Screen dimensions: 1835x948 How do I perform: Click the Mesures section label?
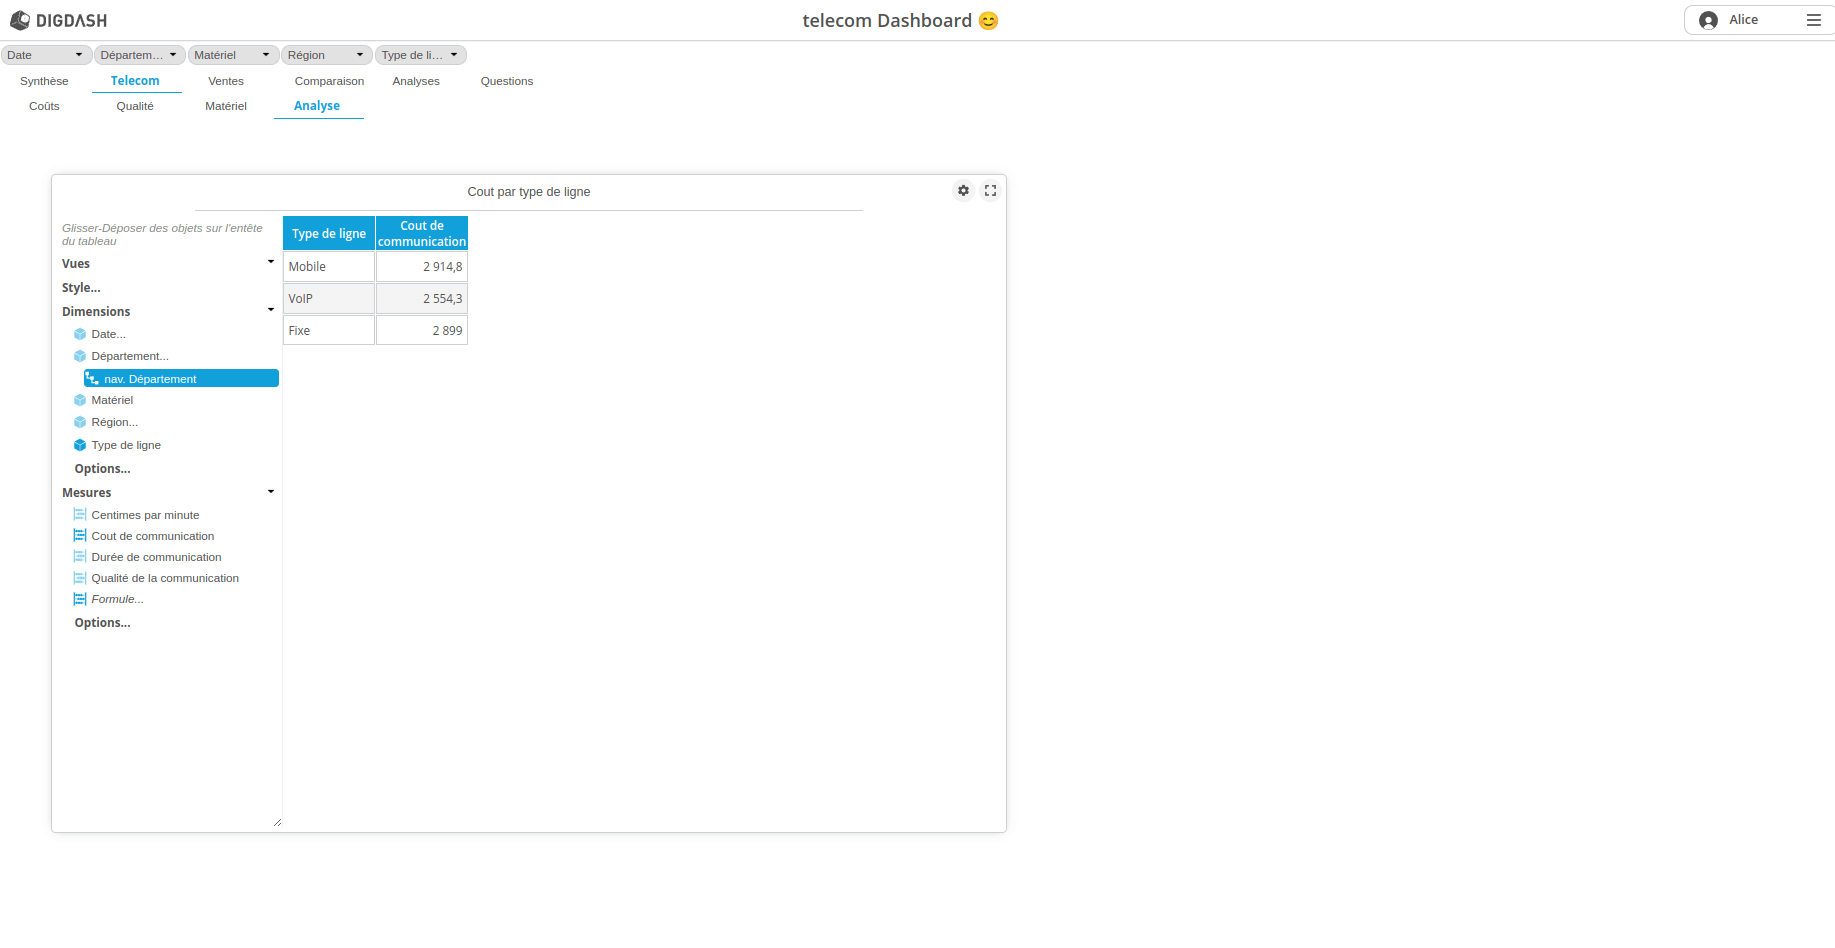click(x=87, y=493)
